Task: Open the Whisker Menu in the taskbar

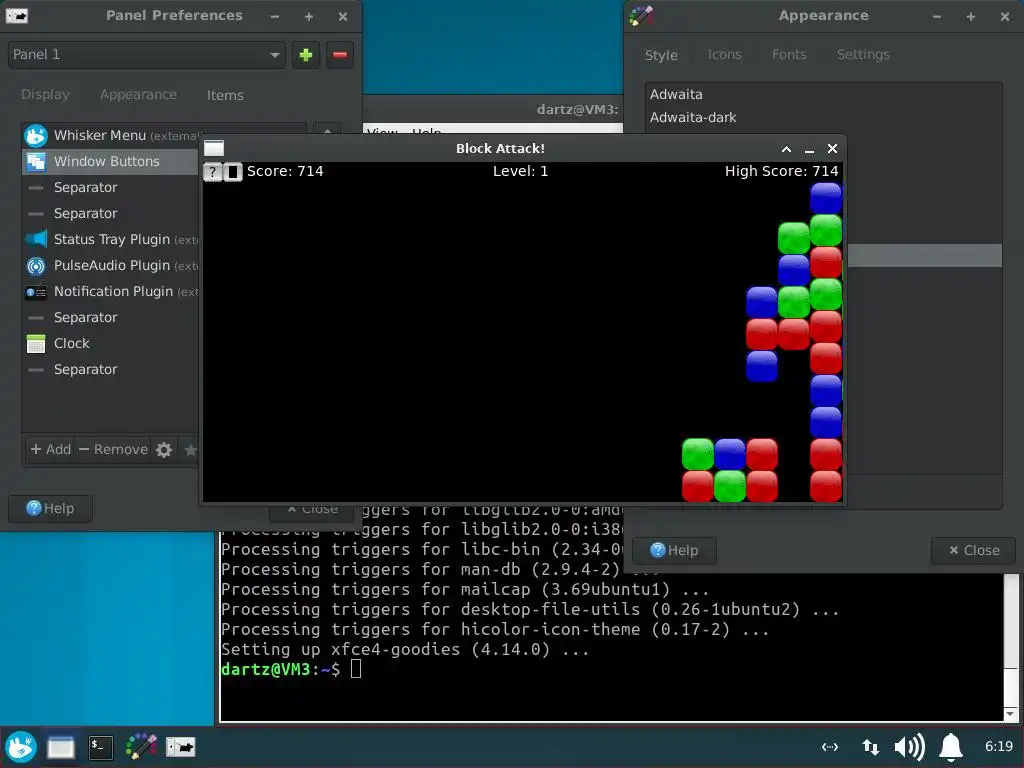Action: pyautogui.click(x=21, y=746)
